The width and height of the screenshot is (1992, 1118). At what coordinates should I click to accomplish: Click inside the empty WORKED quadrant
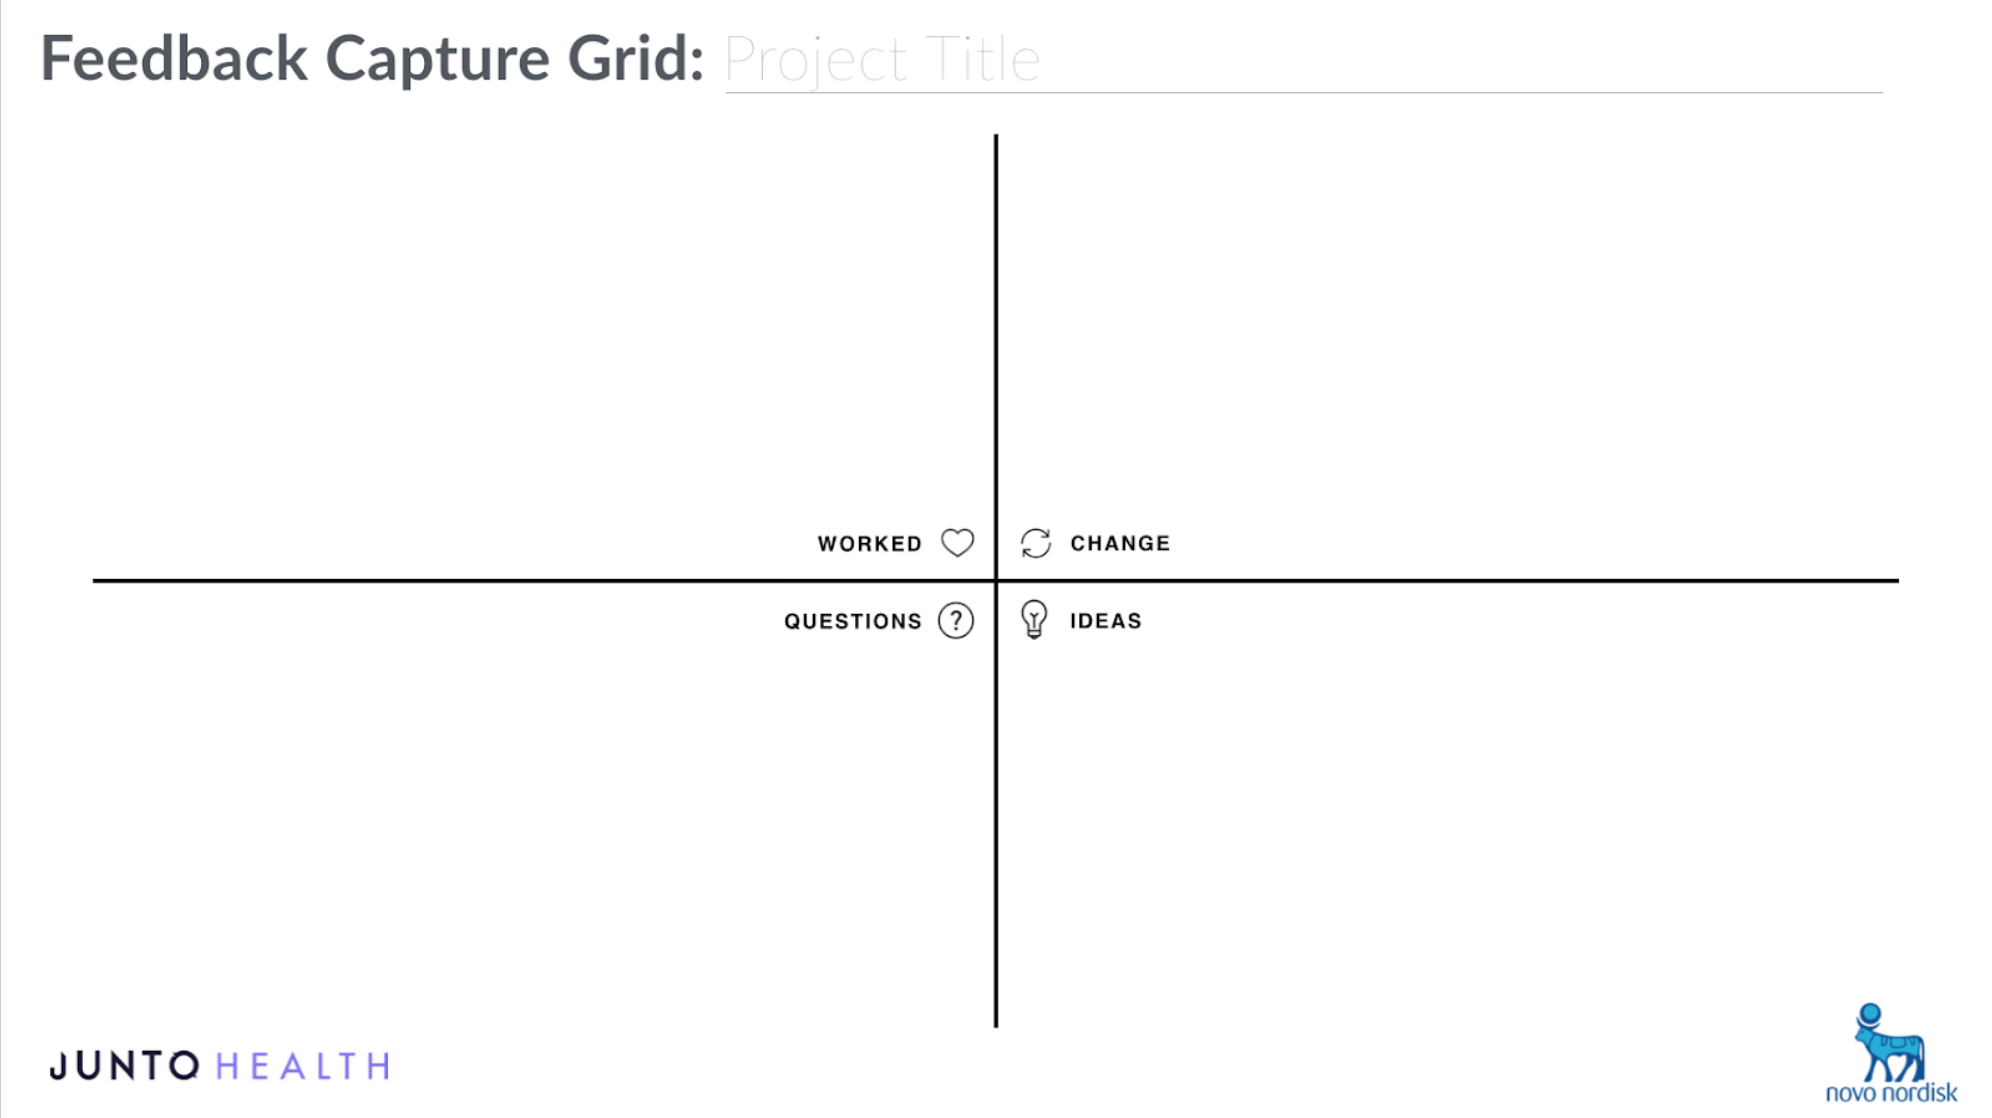[540, 330]
